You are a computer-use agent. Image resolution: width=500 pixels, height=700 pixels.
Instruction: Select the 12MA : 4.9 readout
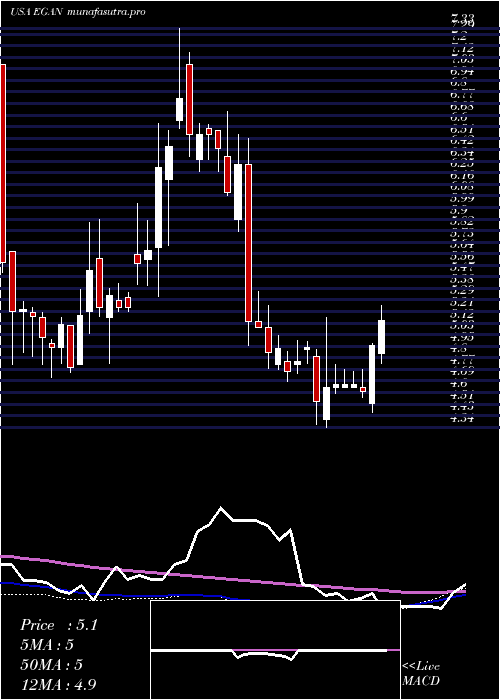[x=59, y=684]
